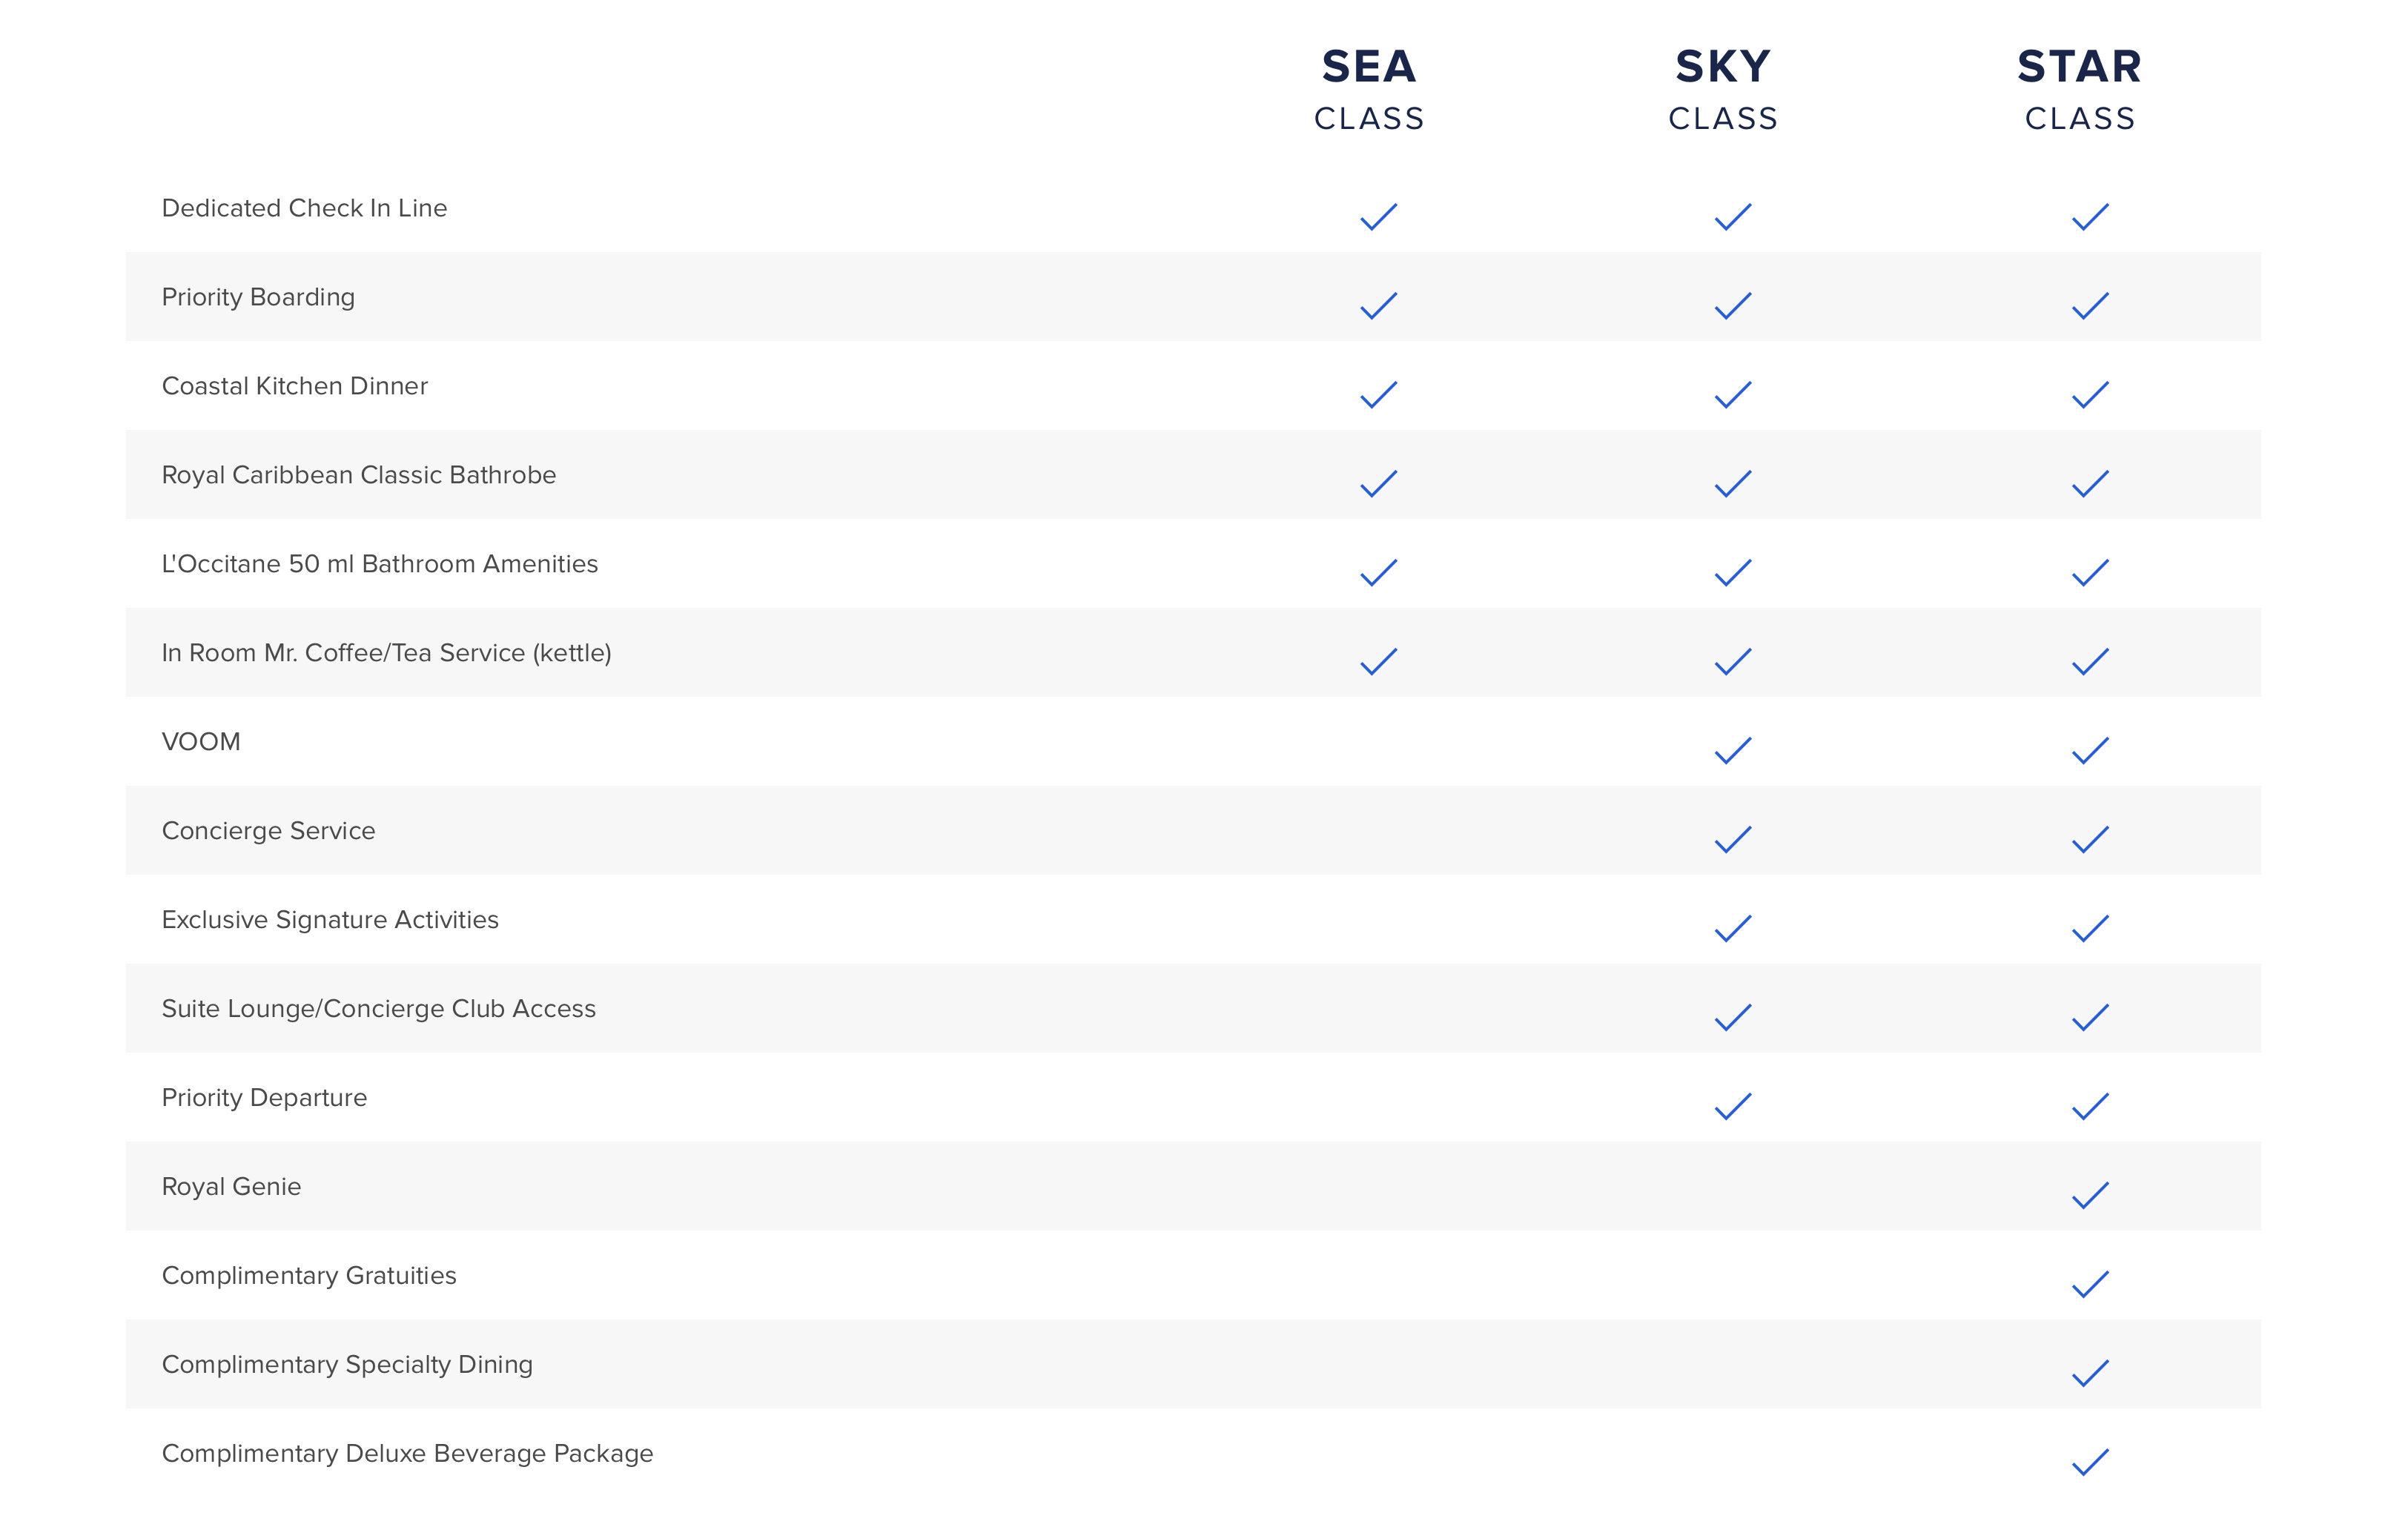Click the SEA CLASS column heading
The width and height of the screenshot is (2408, 1530).
[x=1369, y=90]
